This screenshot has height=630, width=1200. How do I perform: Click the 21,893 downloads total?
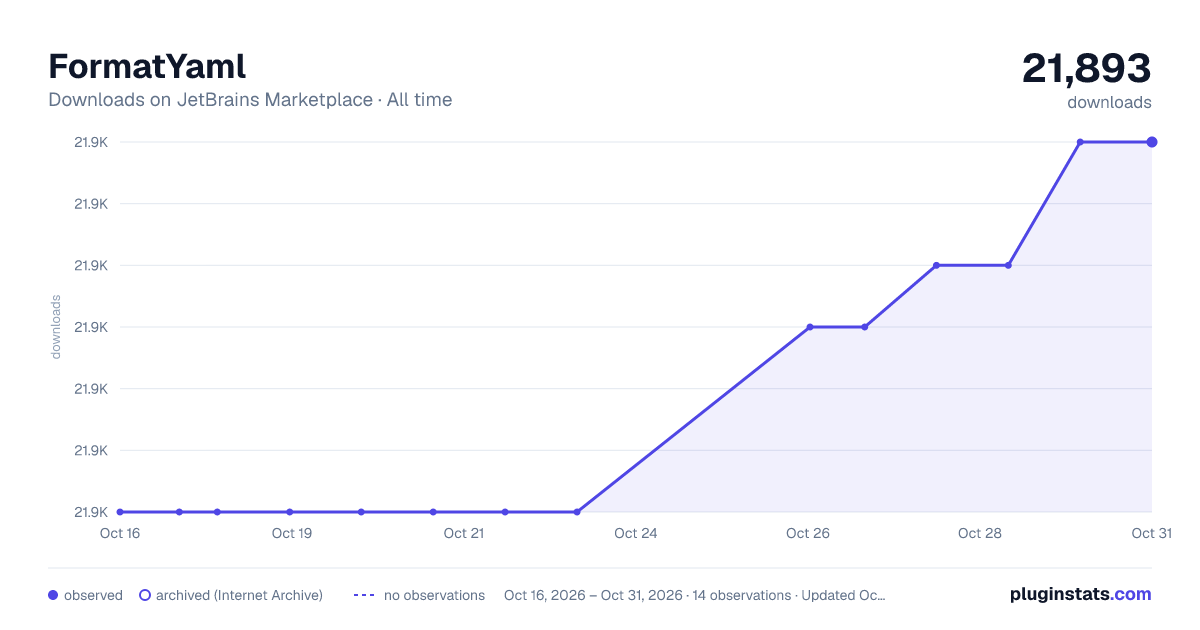[x=1086, y=69]
